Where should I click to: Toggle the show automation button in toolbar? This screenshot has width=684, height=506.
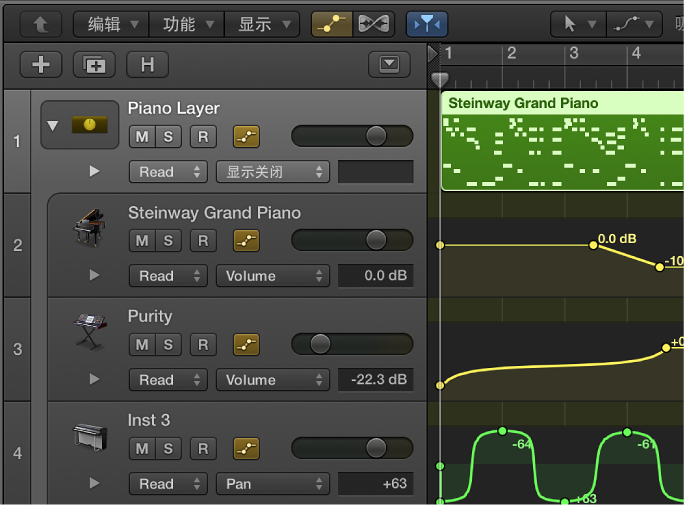tap(332, 24)
